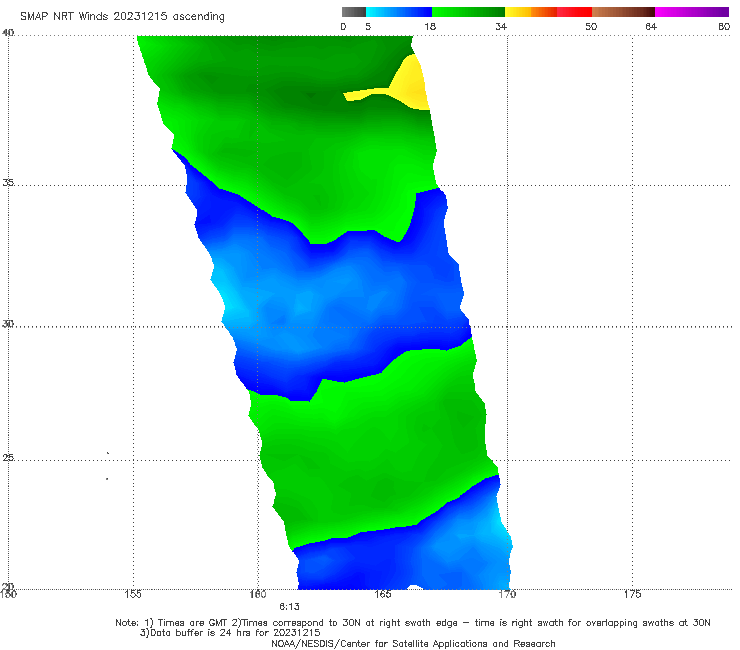Click the red segment of the color bar
The width and height of the screenshot is (740, 650).
[x=574, y=12]
